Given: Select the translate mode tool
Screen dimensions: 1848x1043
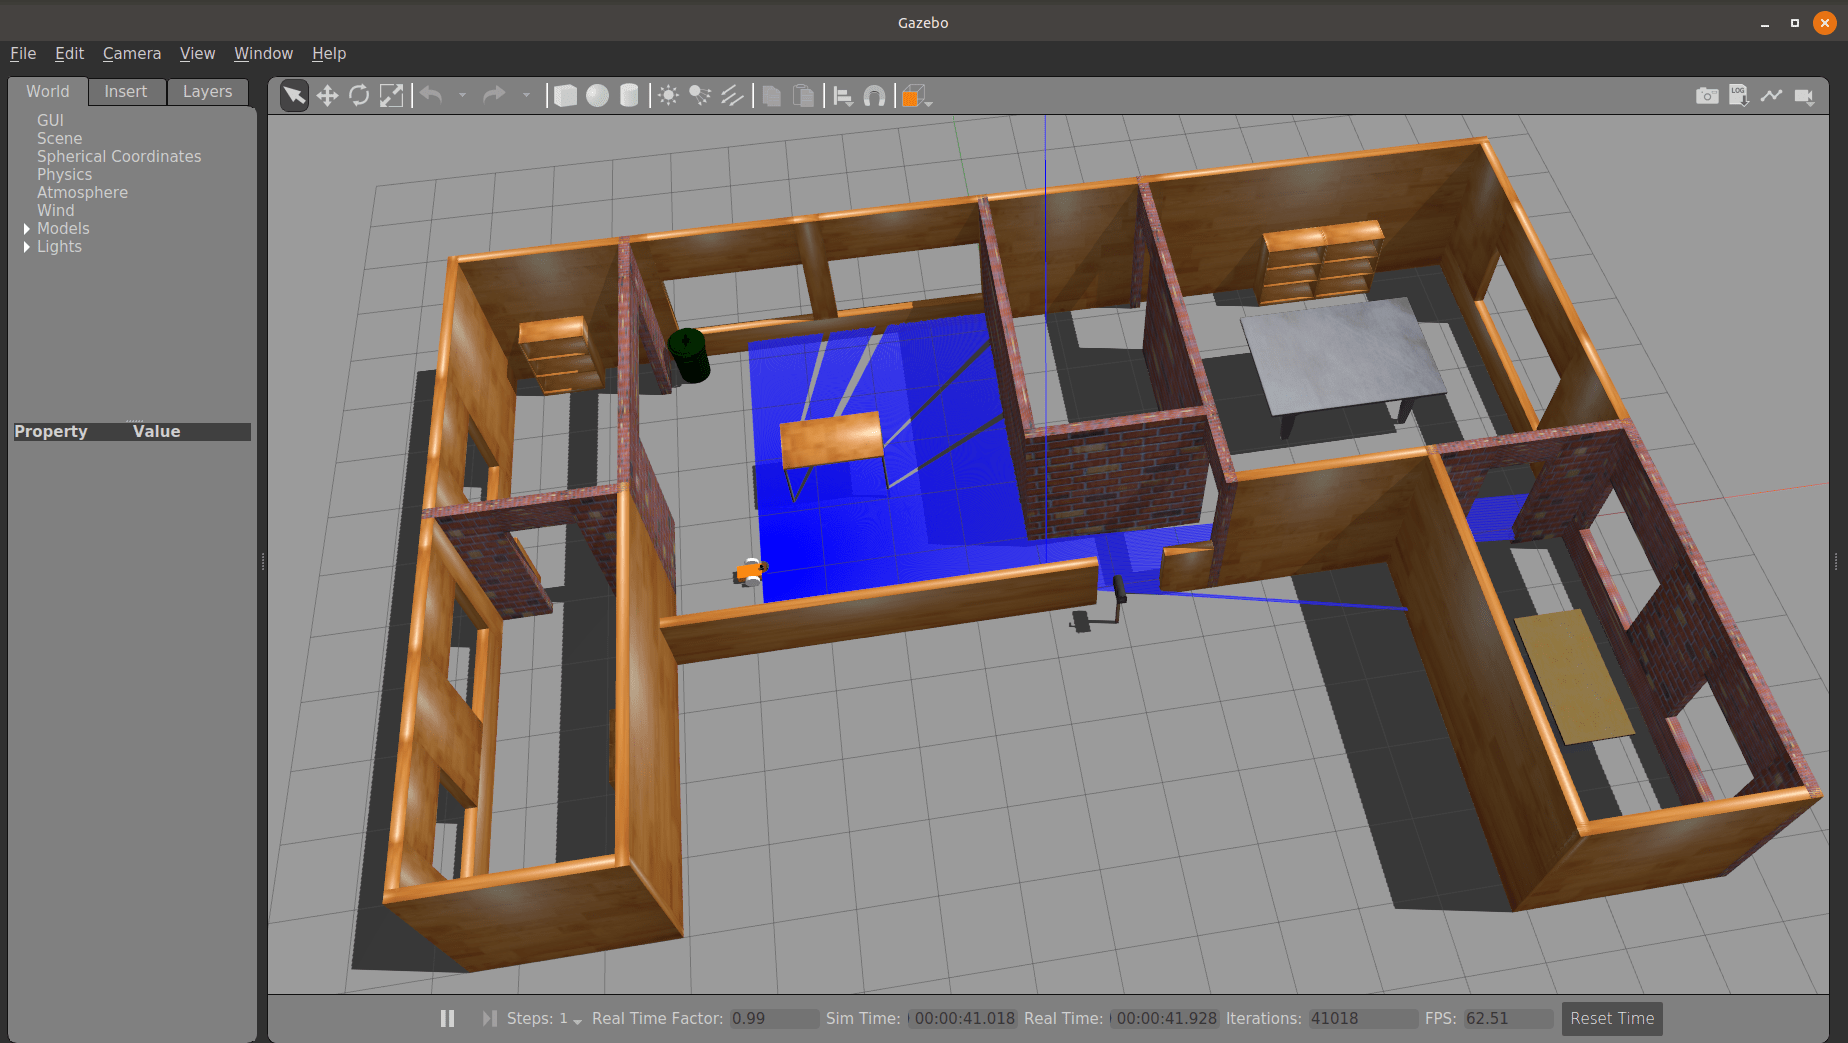Looking at the screenshot, I should click(327, 95).
